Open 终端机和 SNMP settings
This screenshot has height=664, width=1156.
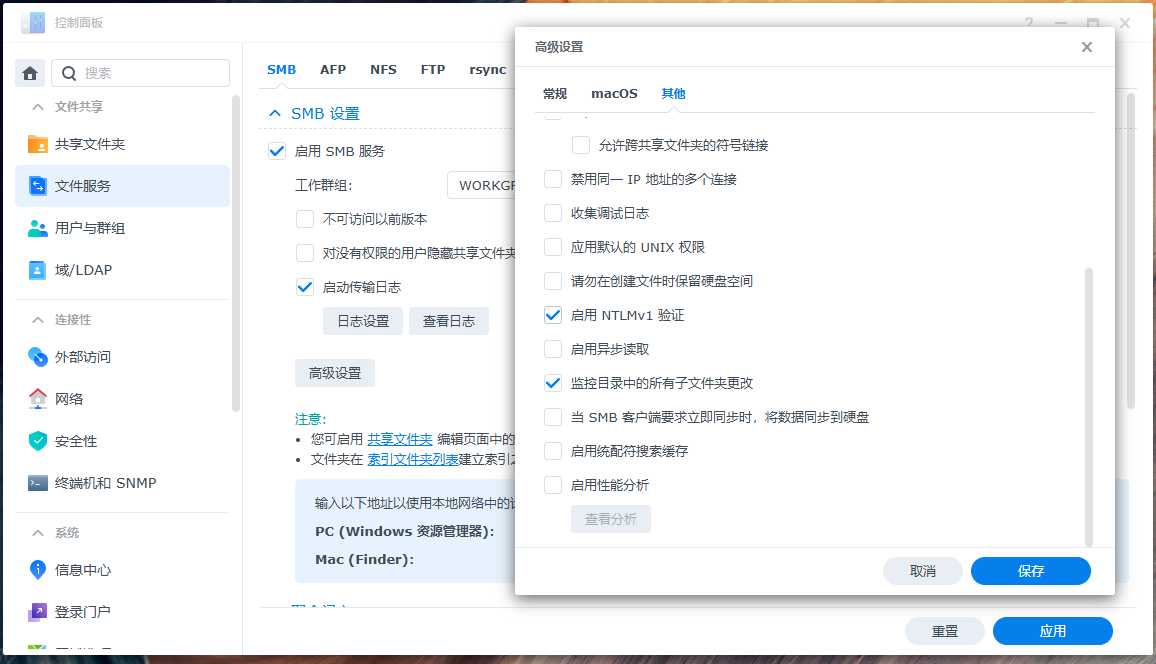(x=105, y=483)
